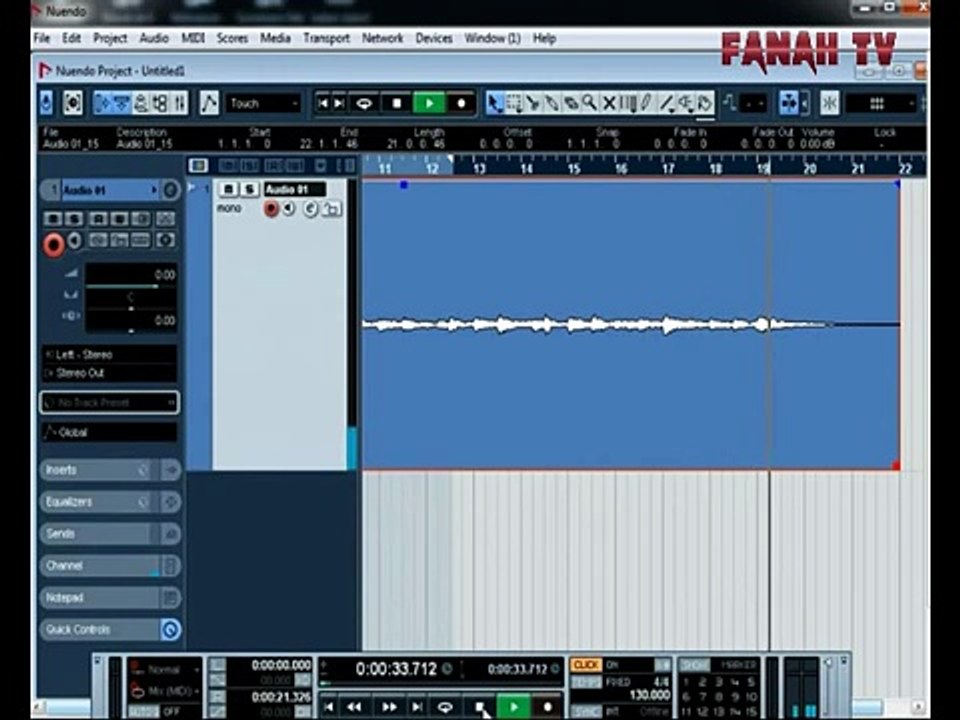Open the Edit menu

(x=71, y=38)
